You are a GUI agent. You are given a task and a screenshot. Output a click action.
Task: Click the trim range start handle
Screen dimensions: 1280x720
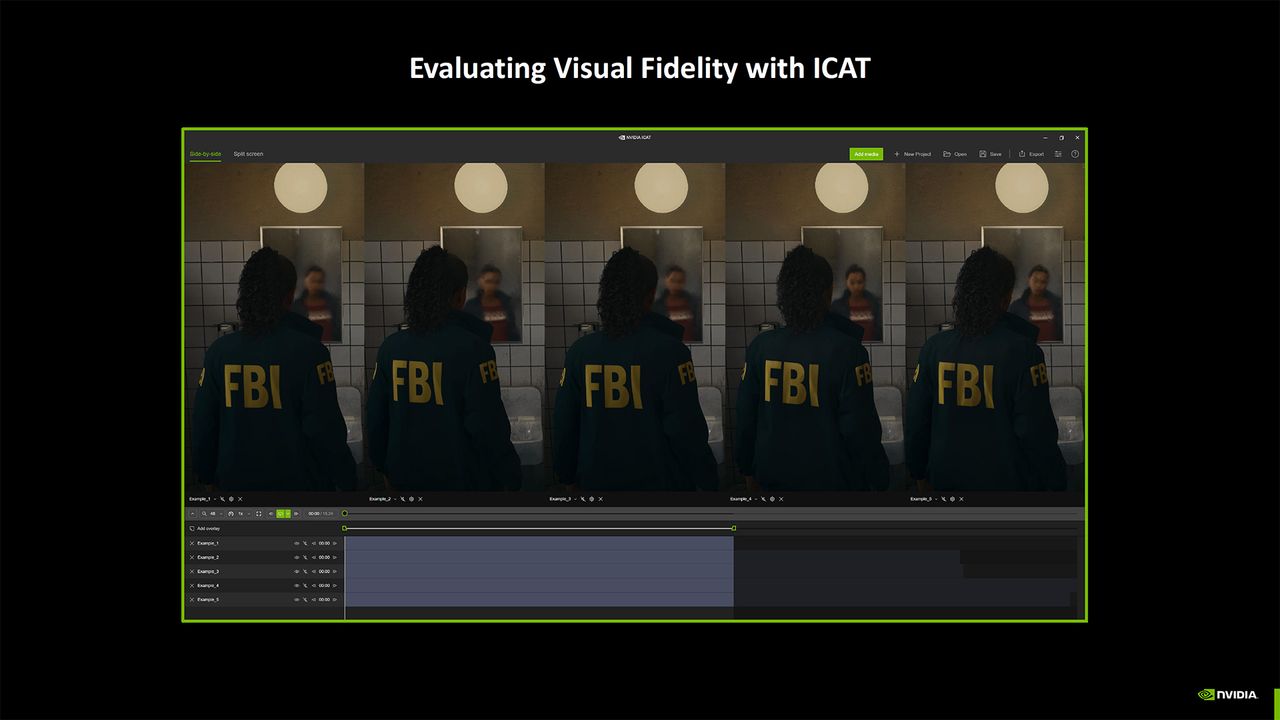(344, 528)
